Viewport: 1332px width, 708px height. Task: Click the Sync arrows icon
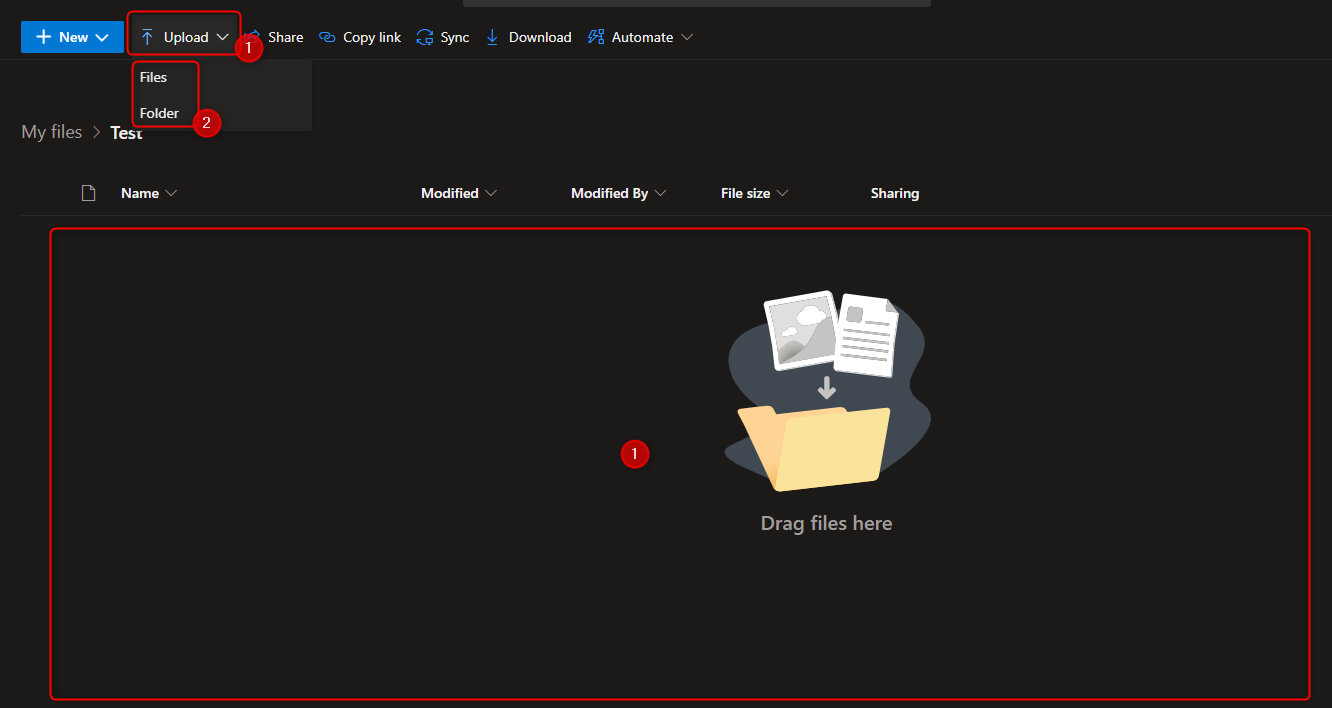pos(425,37)
